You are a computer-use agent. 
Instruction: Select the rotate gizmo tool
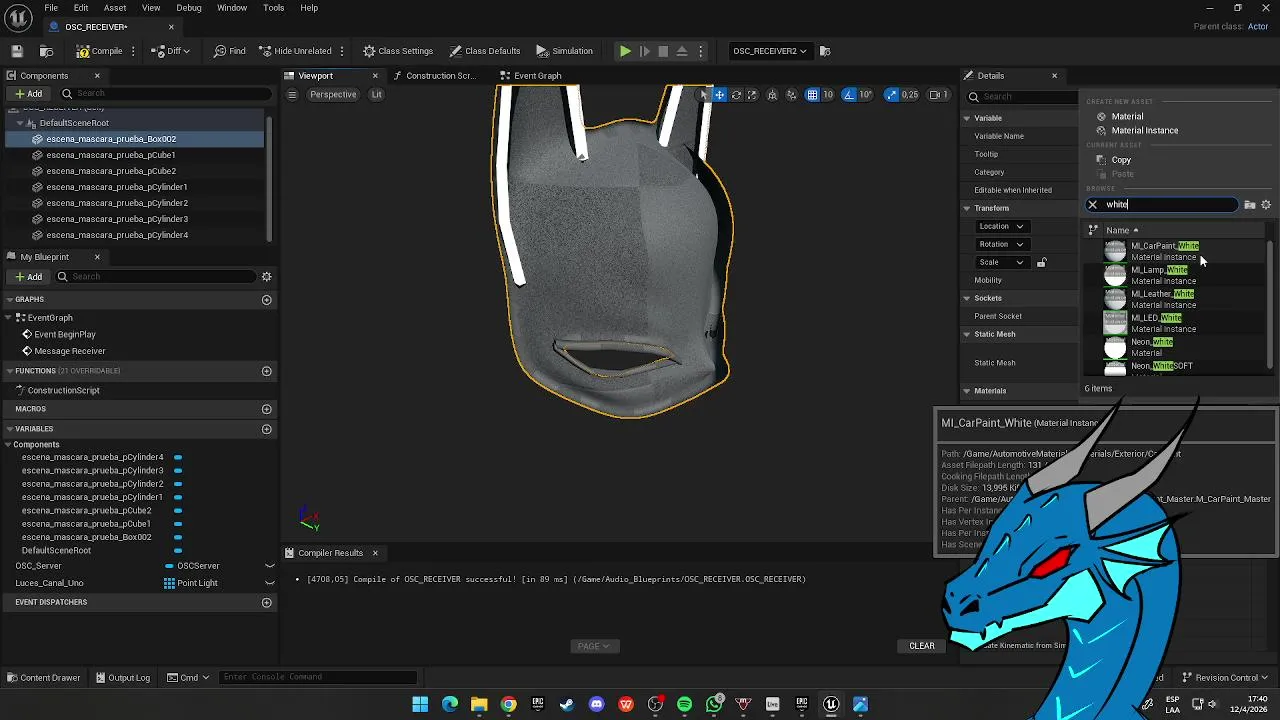[x=736, y=95]
